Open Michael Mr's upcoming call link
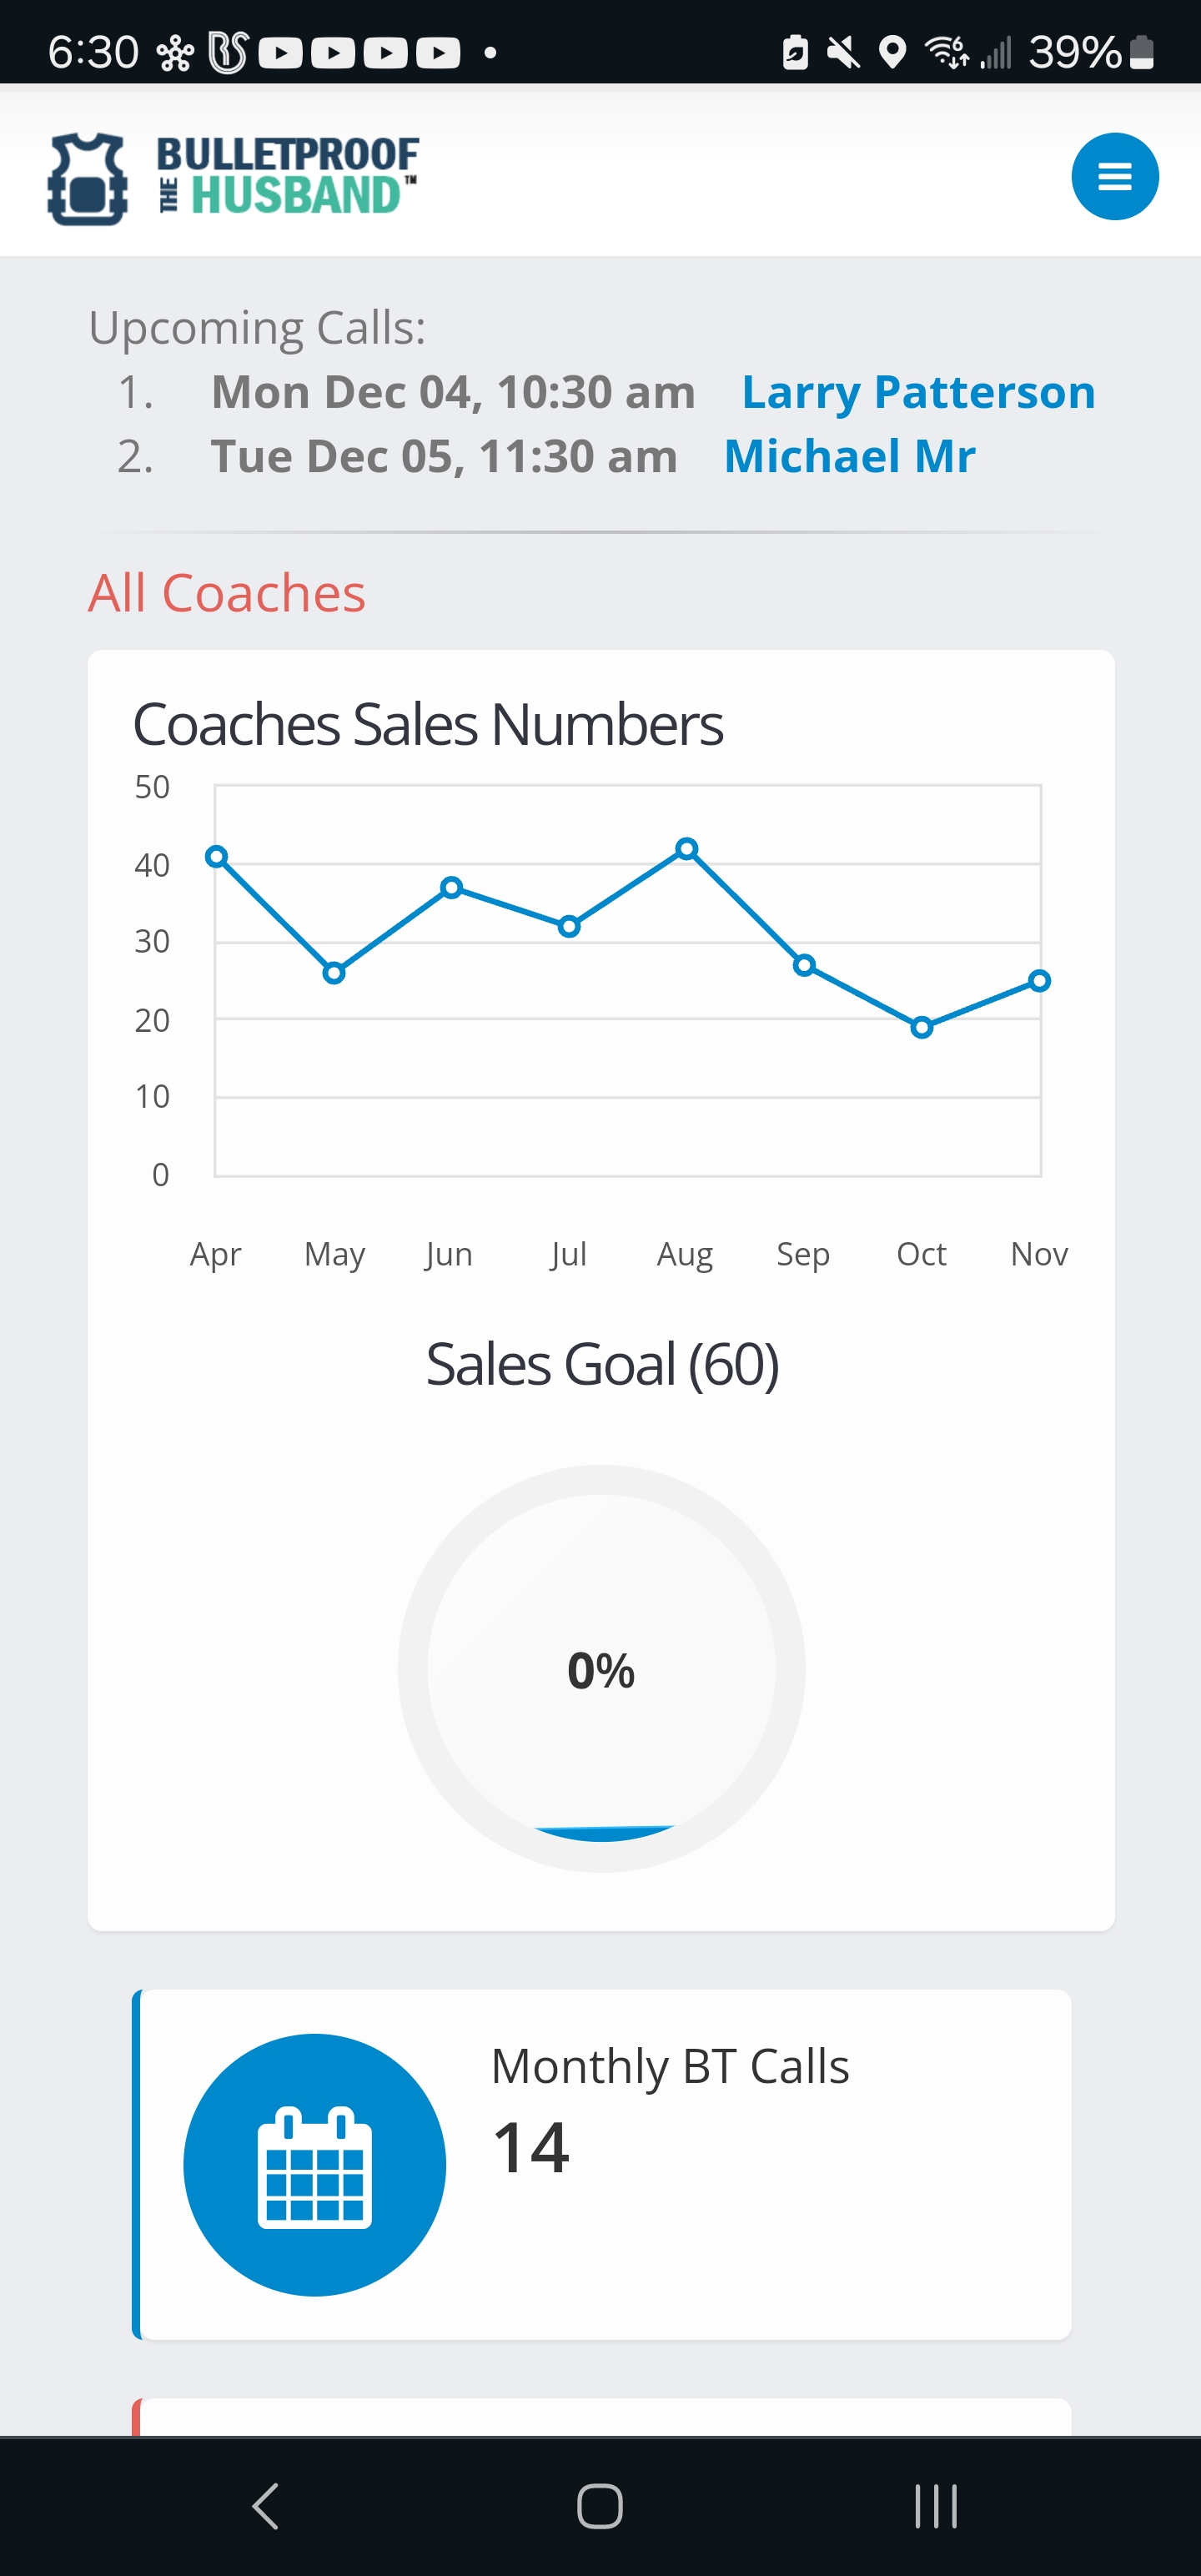This screenshot has width=1201, height=2576. [x=849, y=456]
